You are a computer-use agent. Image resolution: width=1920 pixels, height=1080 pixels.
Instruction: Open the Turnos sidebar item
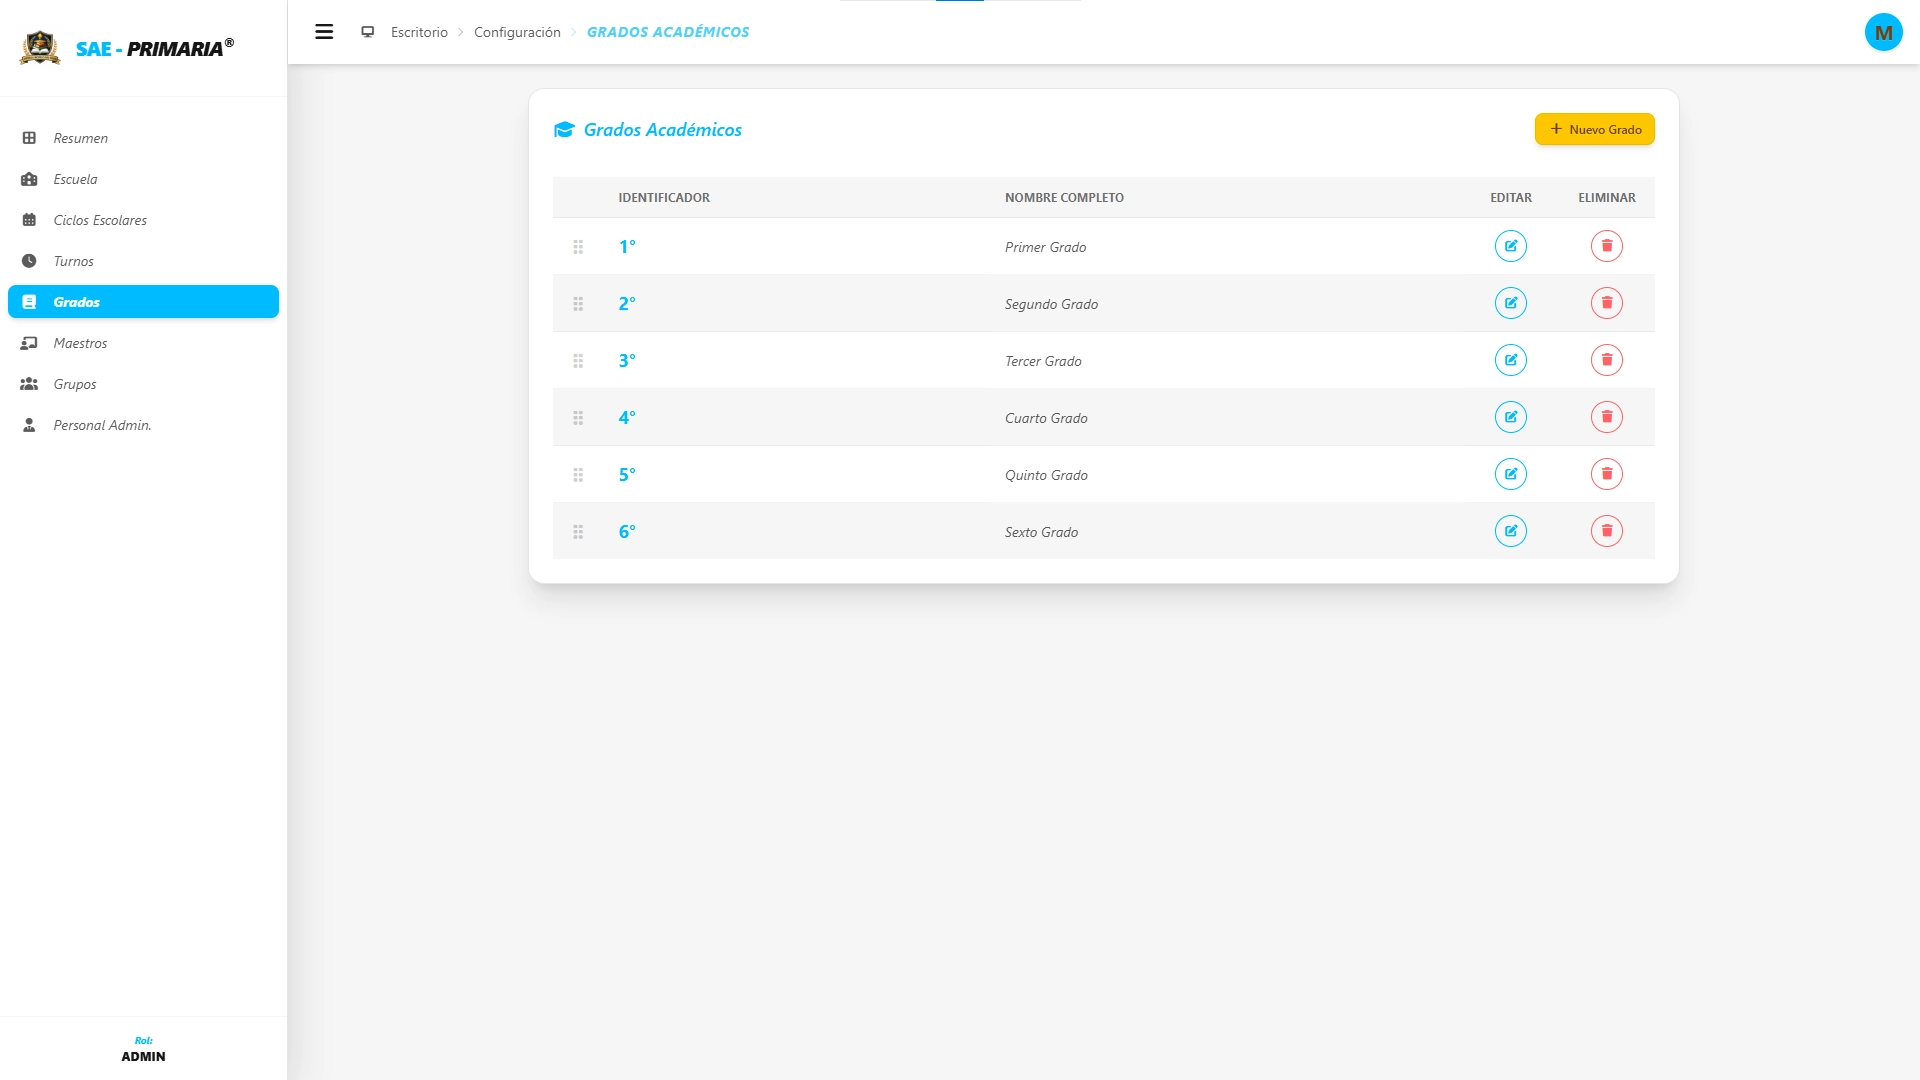tap(73, 261)
